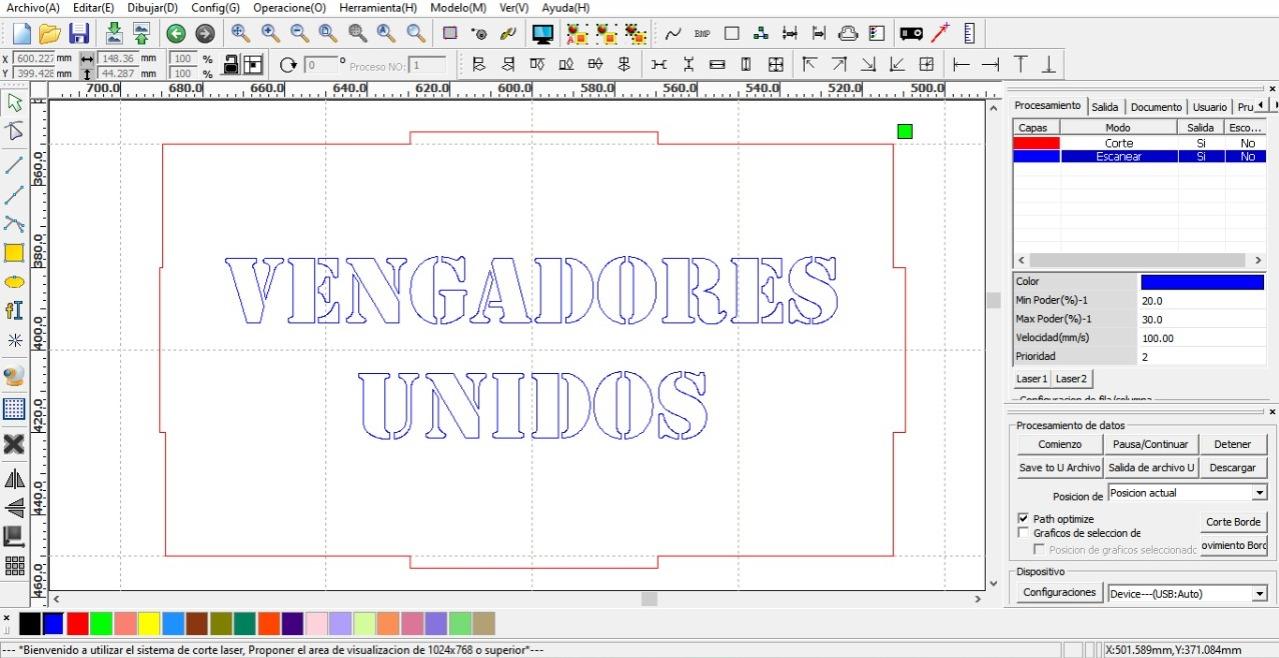Open preview using the monitor icon
Viewport: 1279px width, 658px height.
click(543, 34)
